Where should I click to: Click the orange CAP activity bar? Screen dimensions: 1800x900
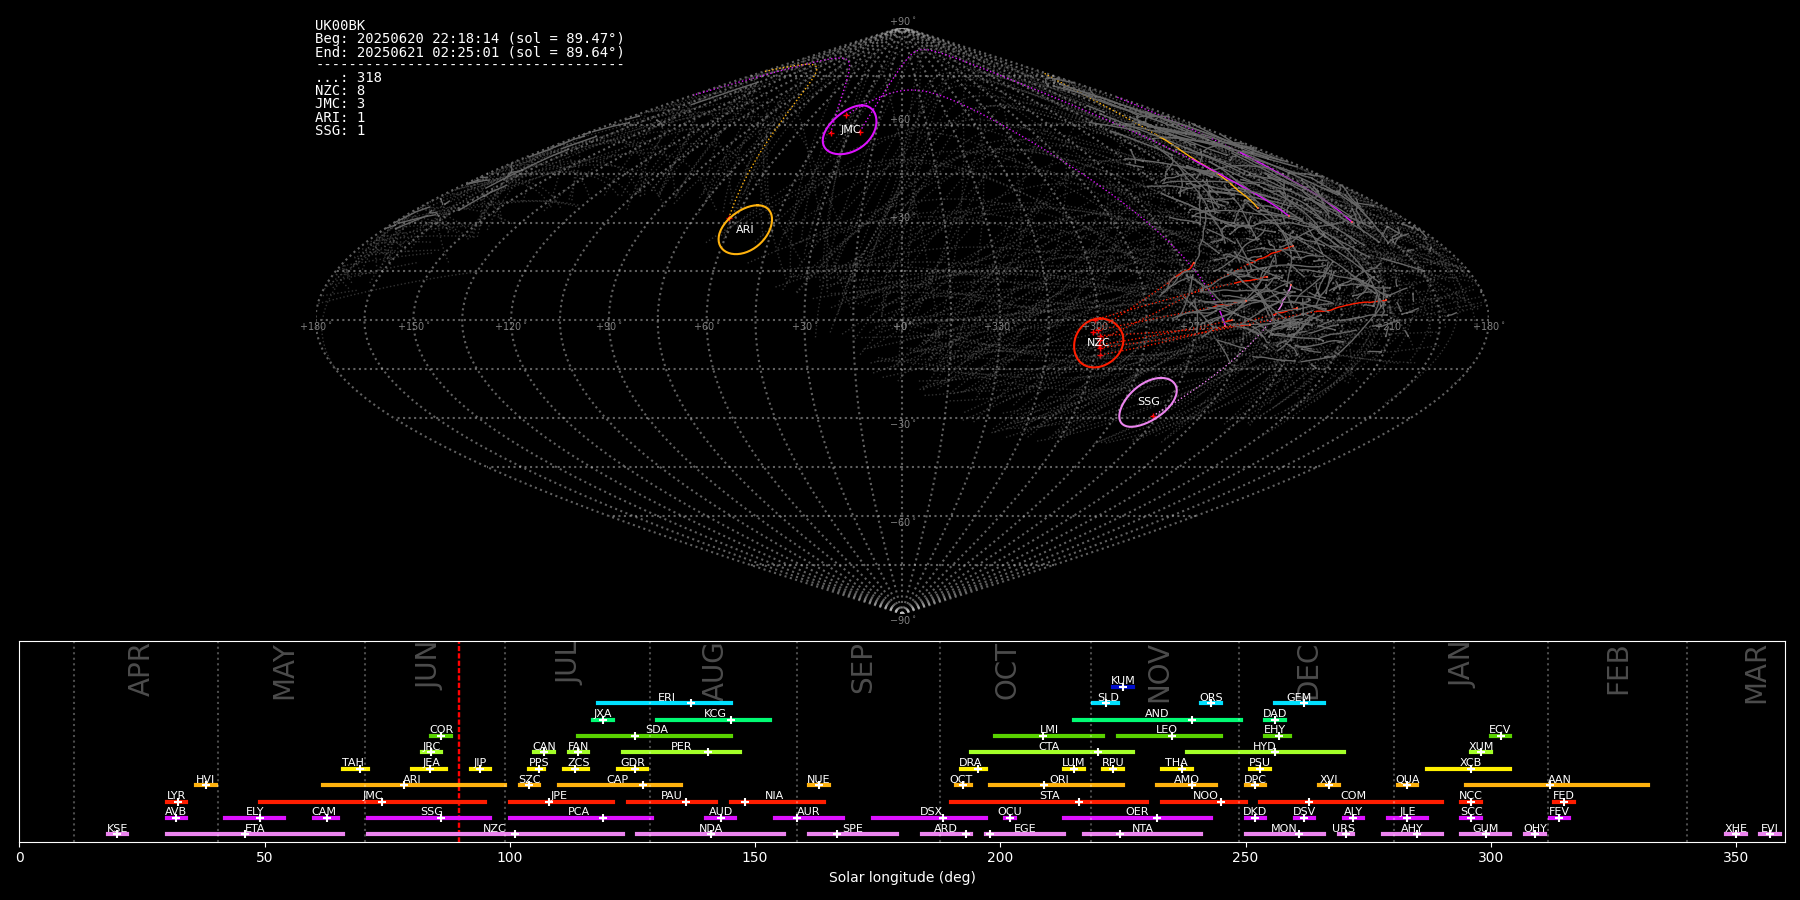click(620, 785)
